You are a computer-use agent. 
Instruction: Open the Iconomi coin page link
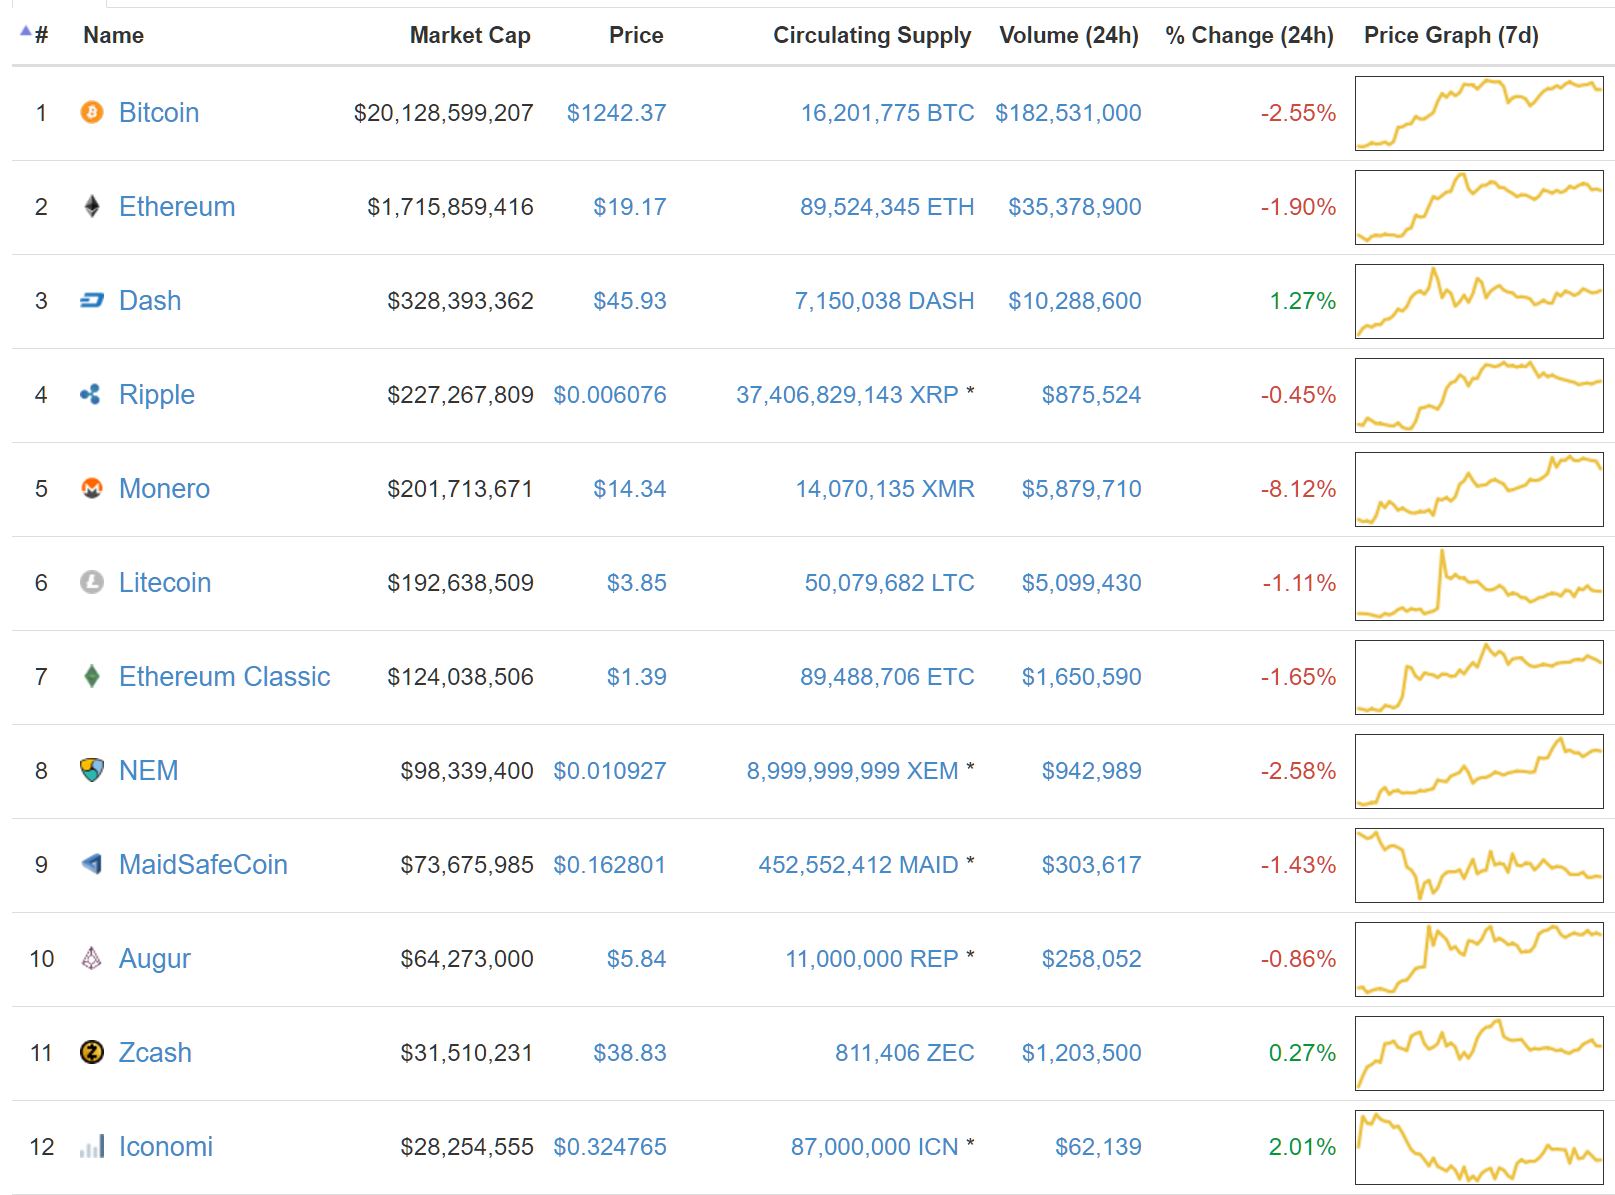click(166, 1146)
